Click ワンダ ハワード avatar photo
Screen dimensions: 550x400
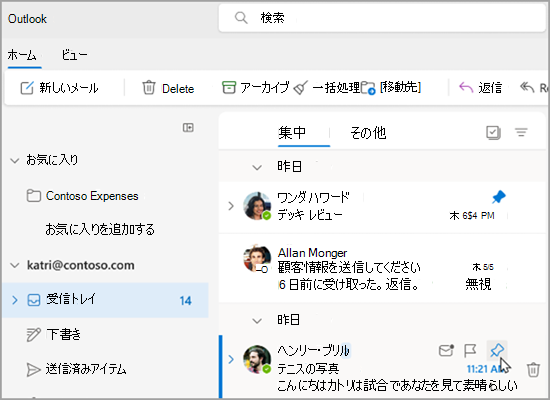(257, 206)
